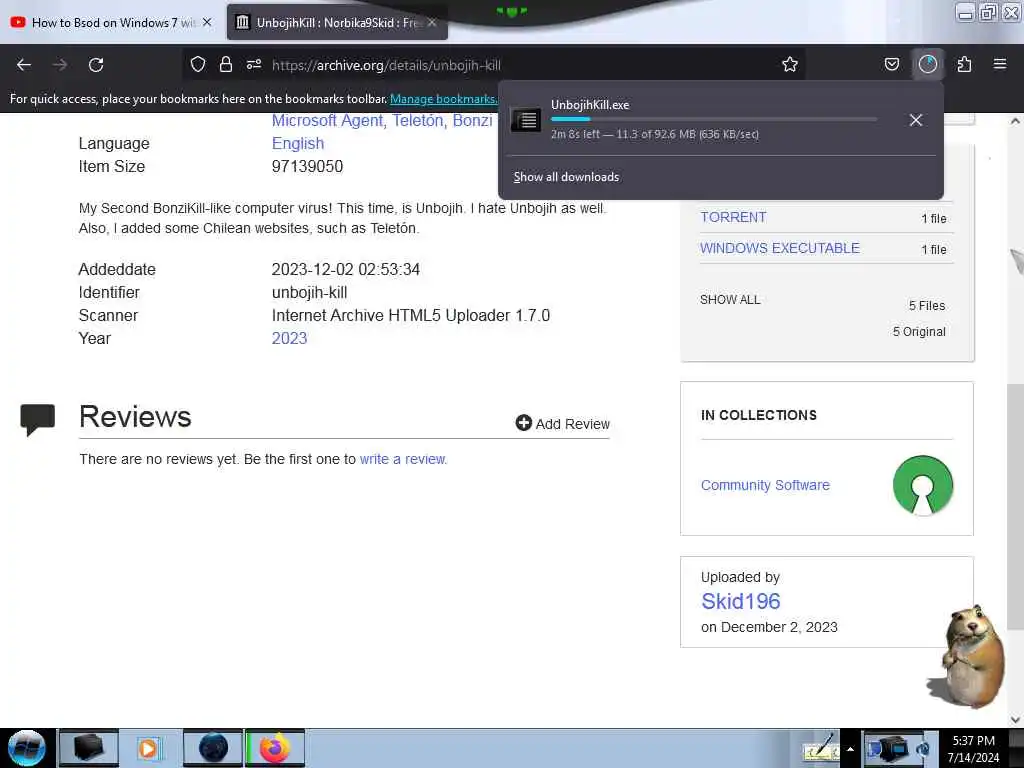Screen dimensions: 1024x768
Task: Open the Microsoft Agent topic link
Action: click(327, 121)
